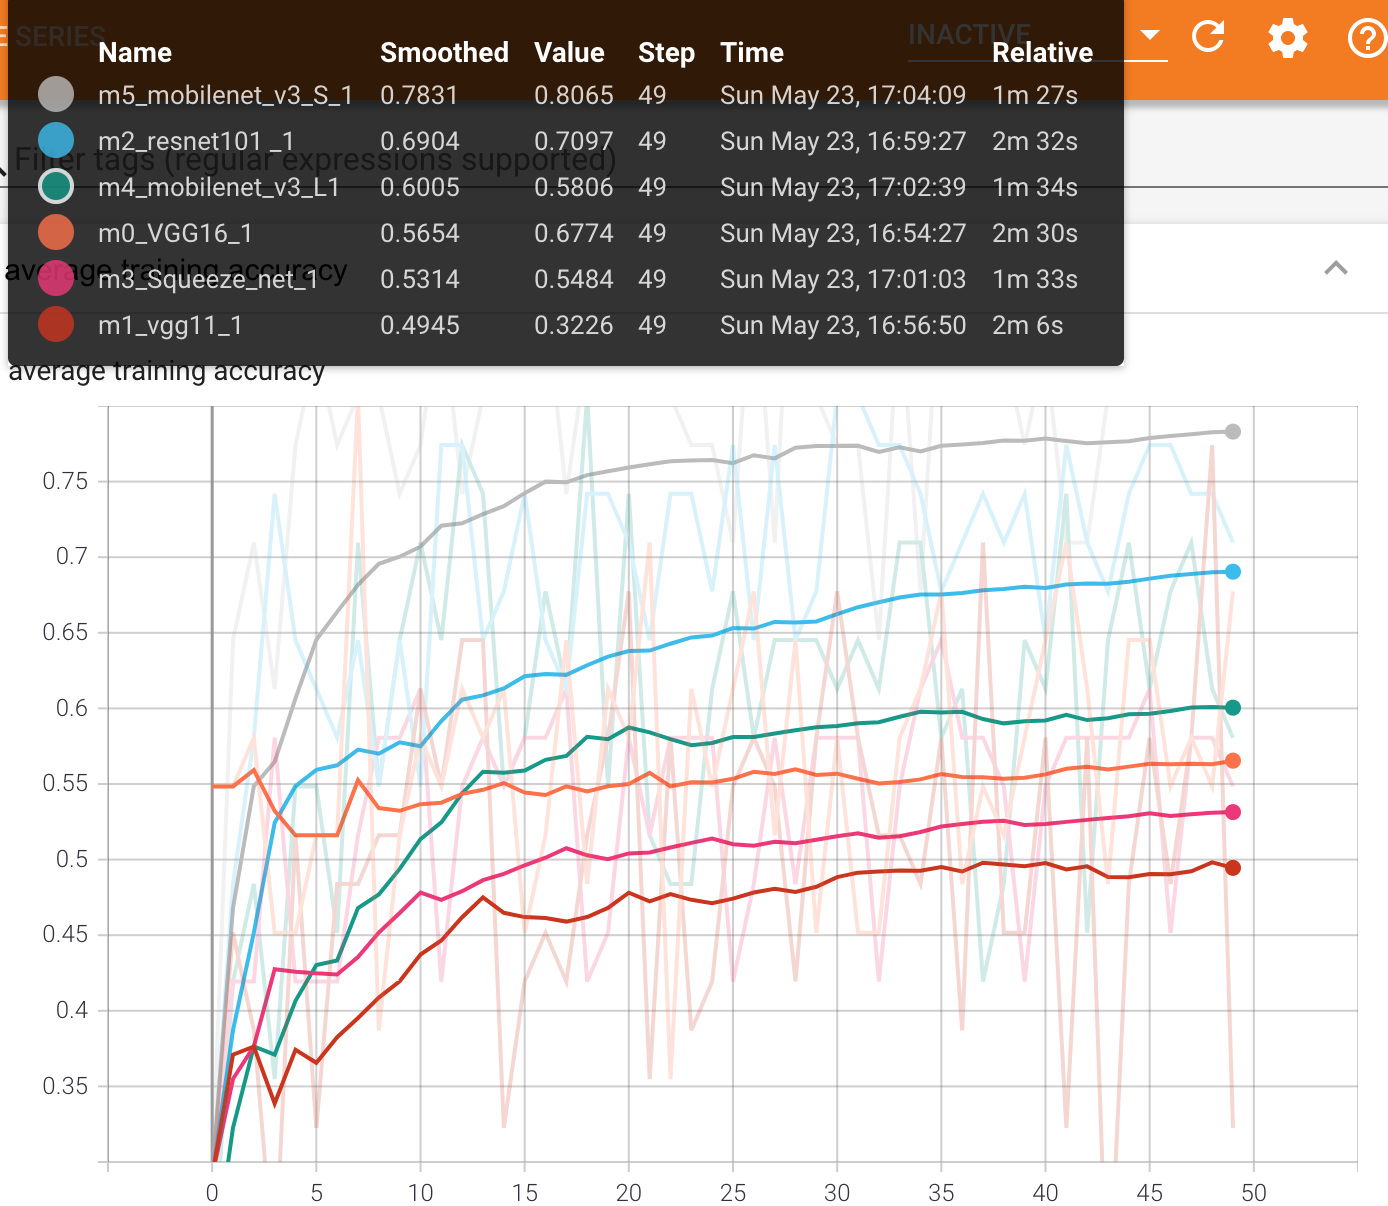
Task: Click the teal m4_mobilenet_v3_L1 color swatch
Action: 56,186
